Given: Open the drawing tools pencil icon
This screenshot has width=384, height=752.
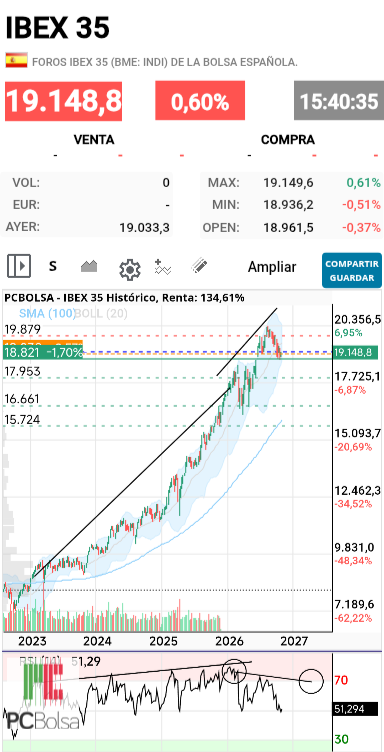Looking at the screenshot, I should 198,266.
